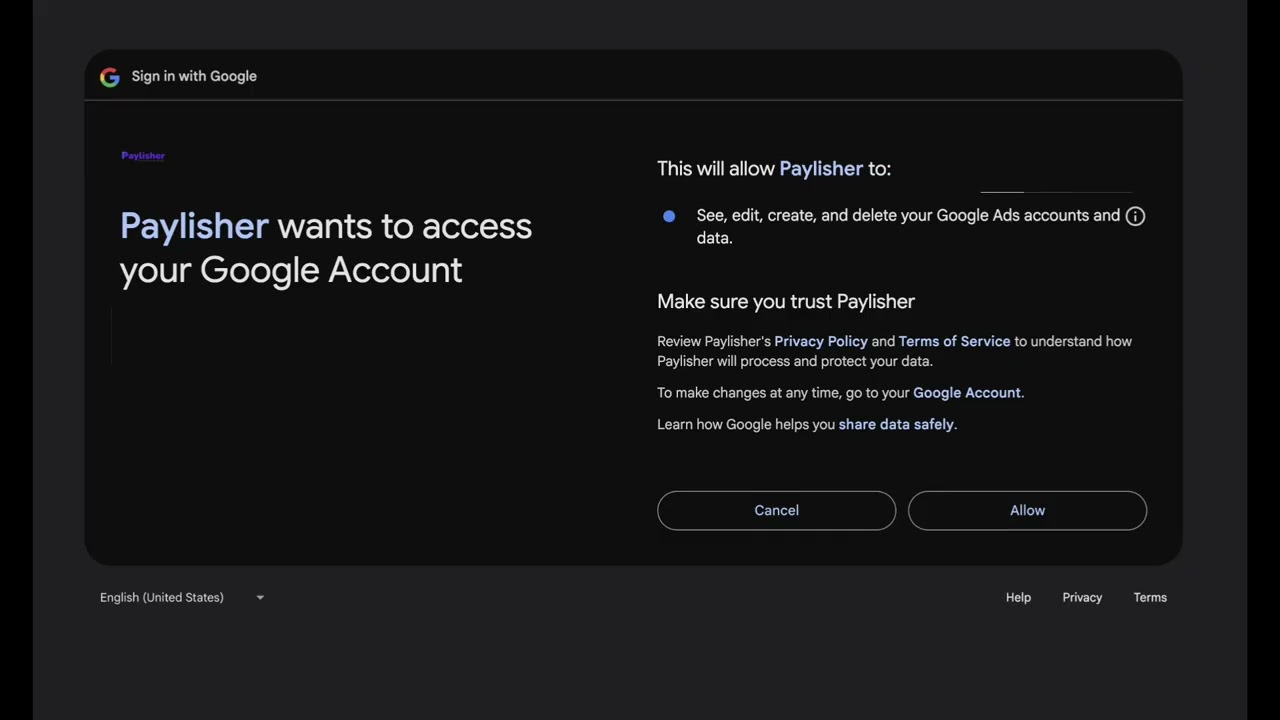Click "Make sure you trust Paylisher" heading

786,301
